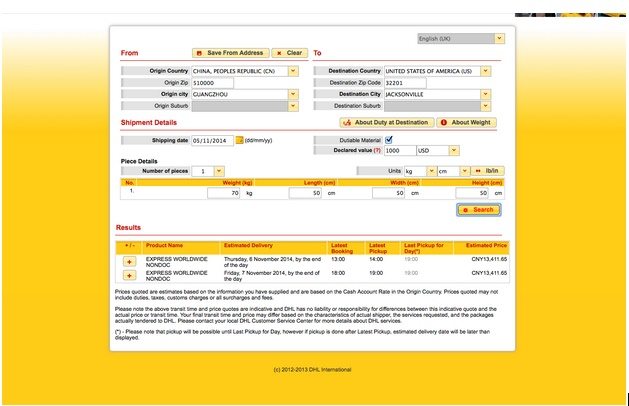
Task: Click Save From Address button
Action: click(x=230, y=53)
